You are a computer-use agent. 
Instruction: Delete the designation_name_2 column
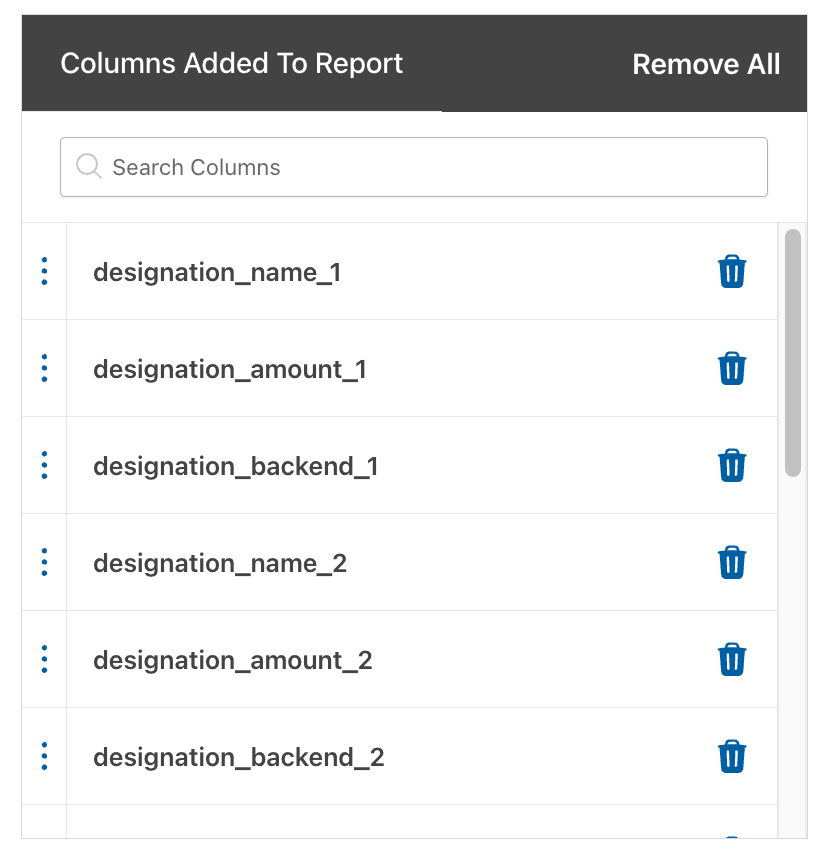(732, 562)
